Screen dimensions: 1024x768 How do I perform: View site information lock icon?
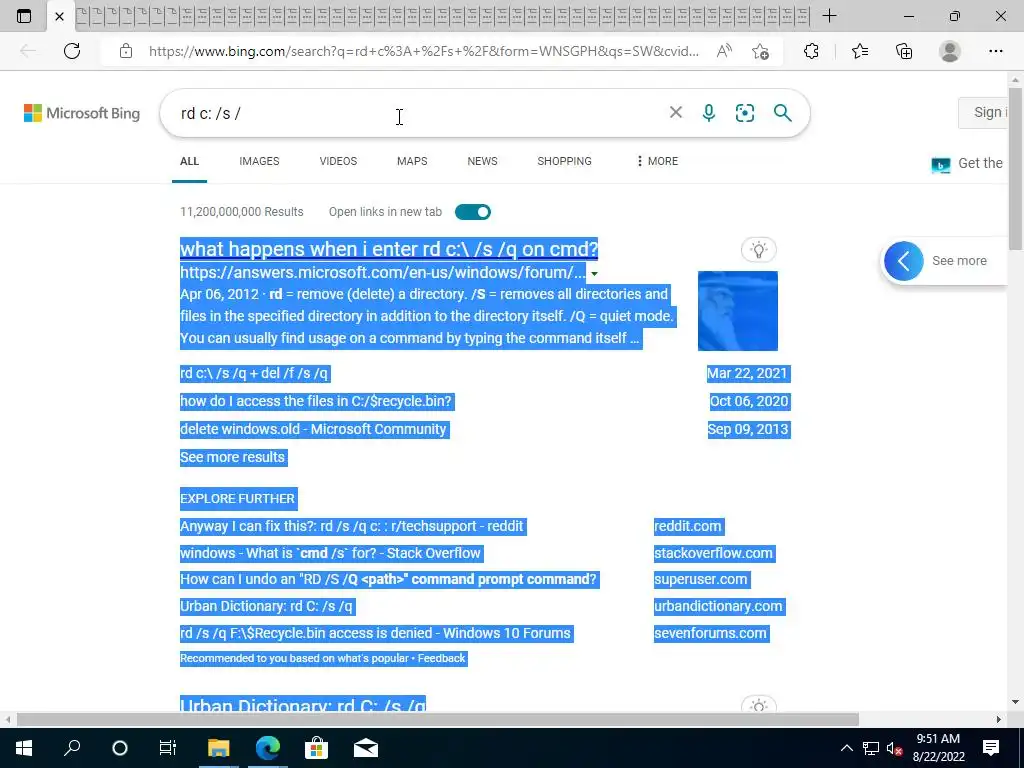[x=126, y=51]
